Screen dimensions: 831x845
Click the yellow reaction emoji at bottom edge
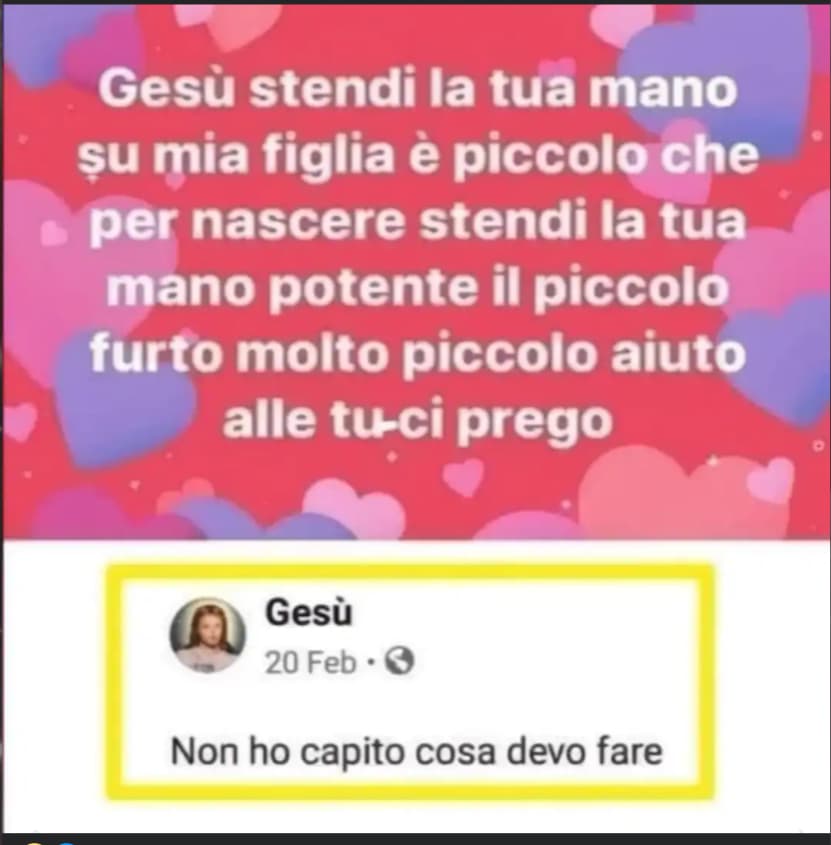click(34, 842)
